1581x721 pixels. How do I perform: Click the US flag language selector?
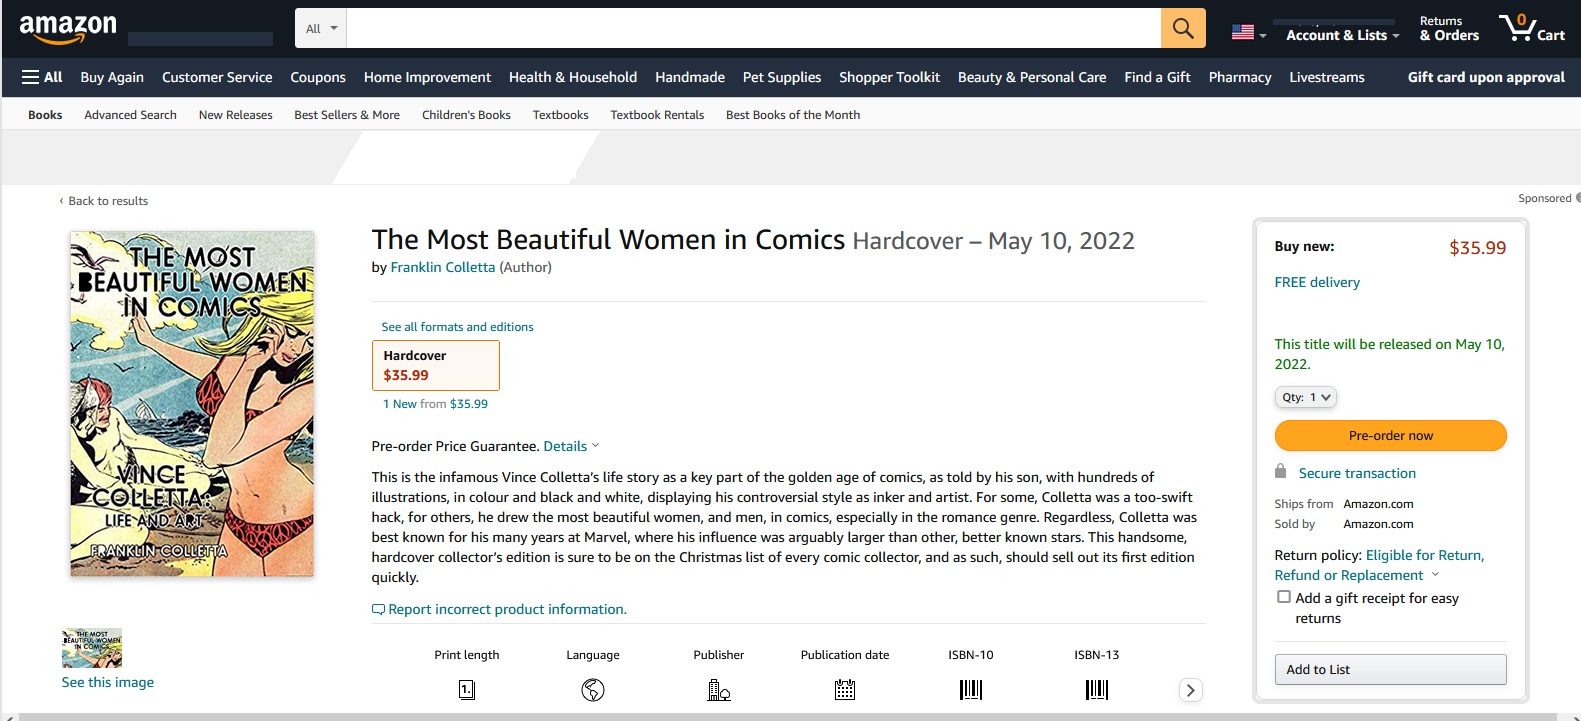point(1249,32)
